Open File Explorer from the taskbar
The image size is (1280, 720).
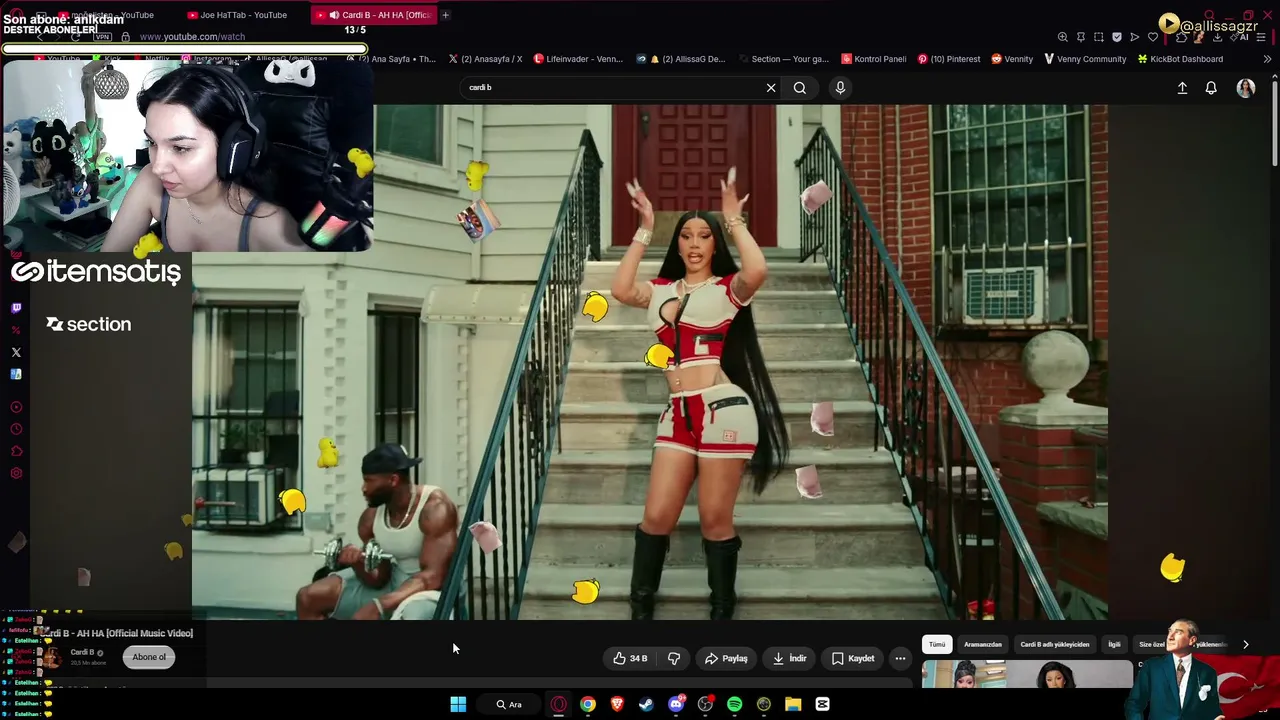[x=793, y=704]
